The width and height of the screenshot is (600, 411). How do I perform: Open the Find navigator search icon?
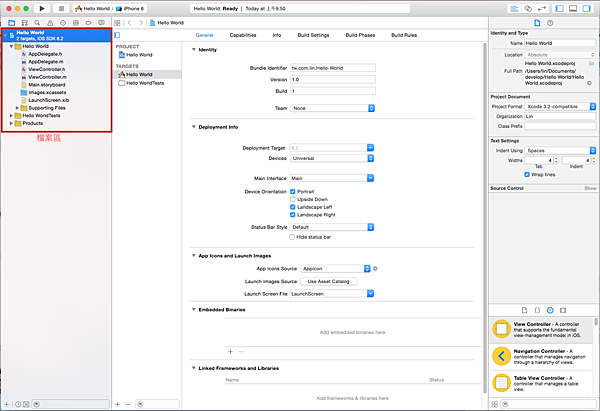pyautogui.click(x=37, y=23)
